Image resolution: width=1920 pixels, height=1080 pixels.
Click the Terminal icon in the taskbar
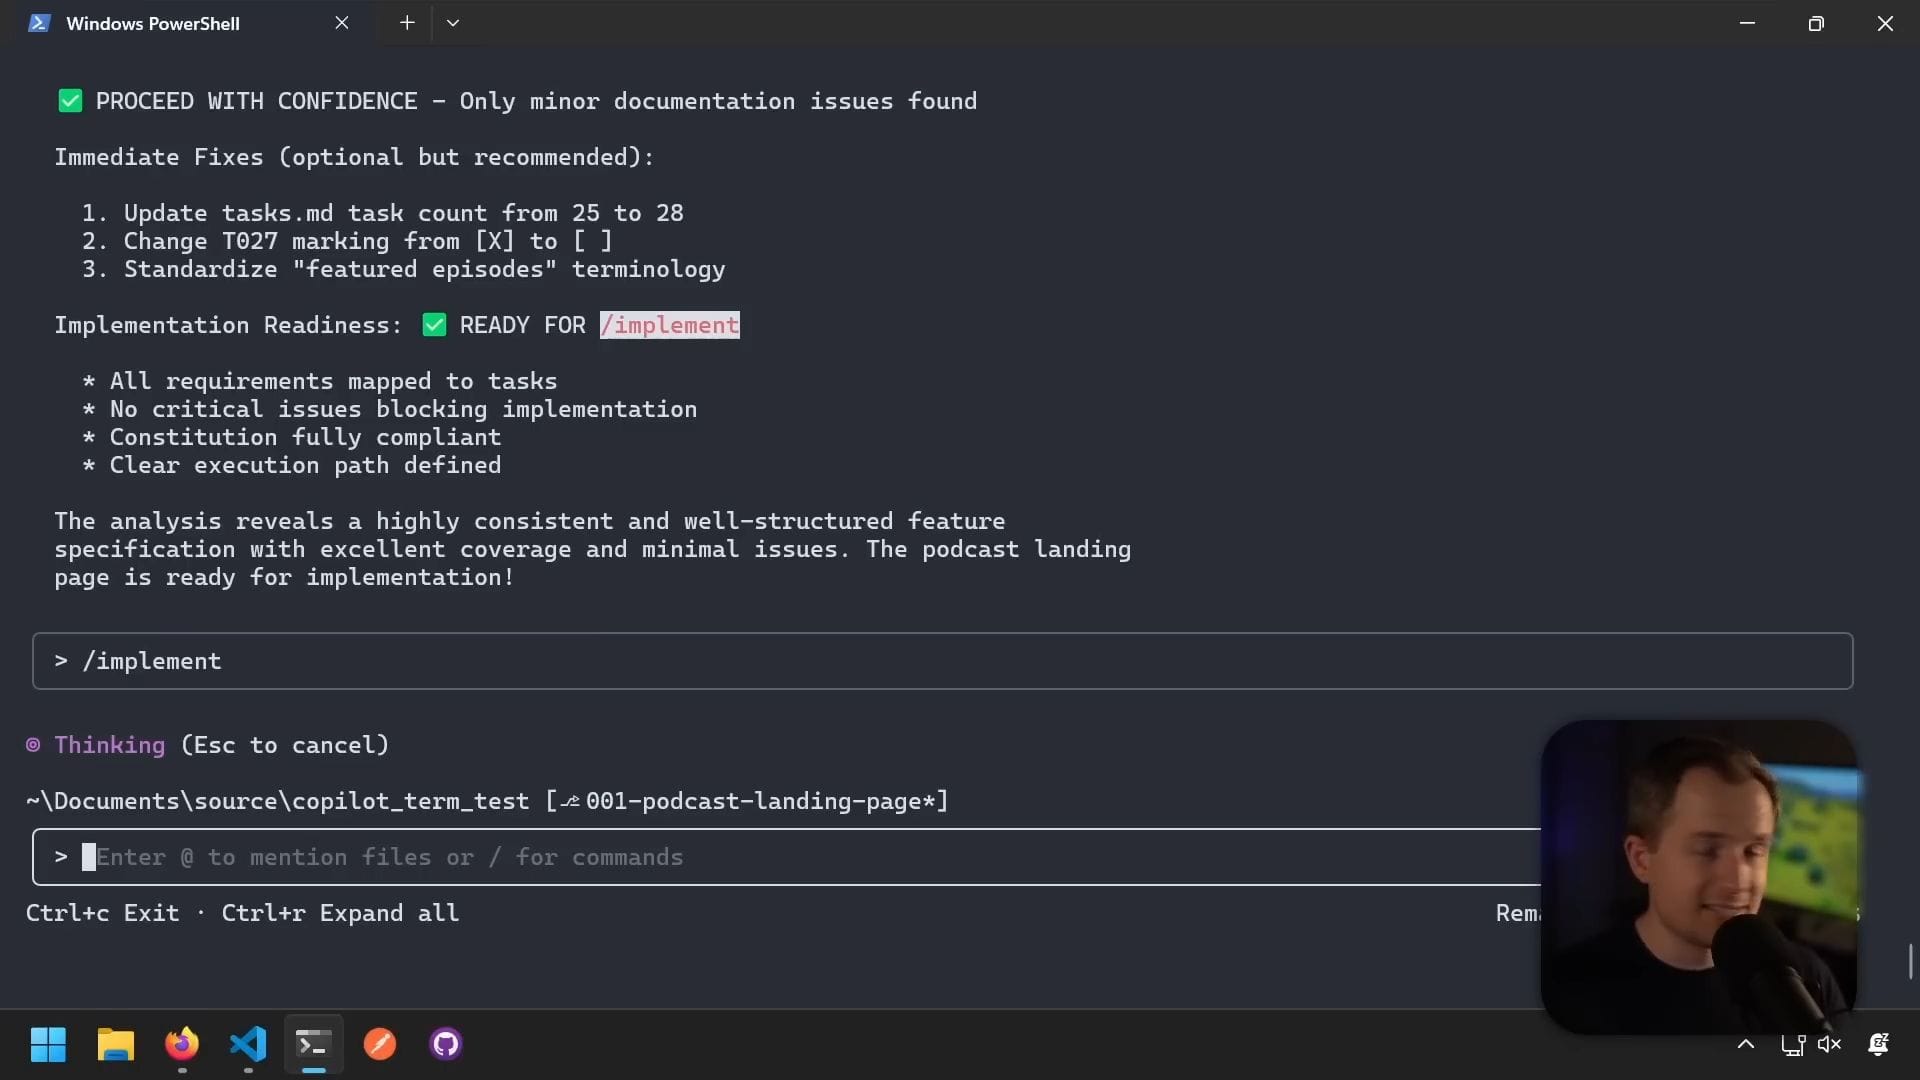pos(313,1044)
